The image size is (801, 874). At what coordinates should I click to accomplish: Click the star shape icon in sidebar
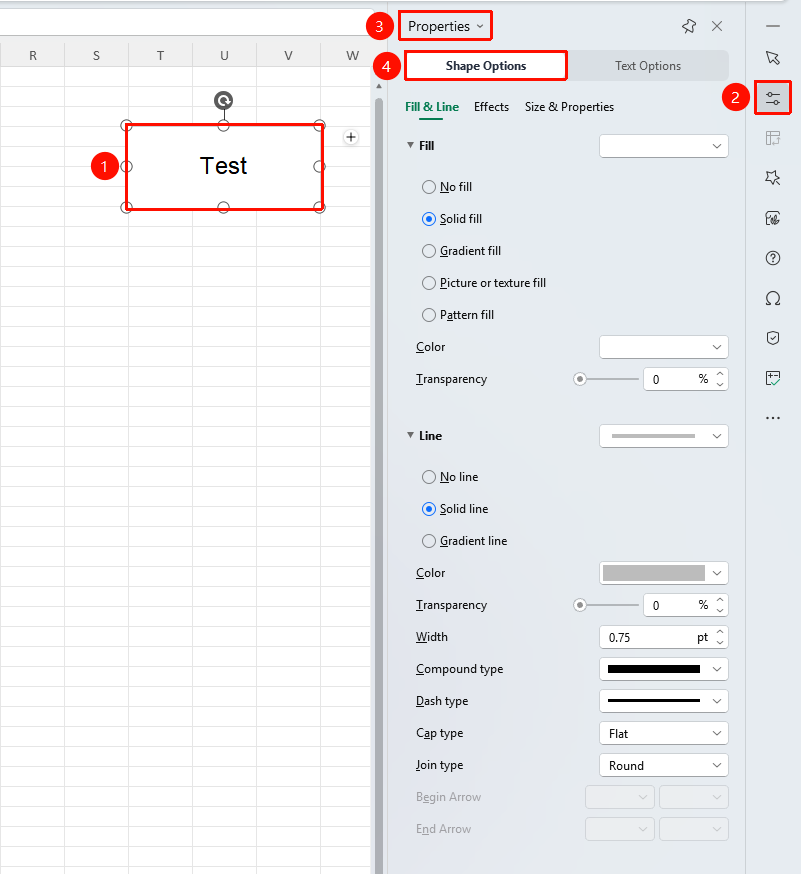pyautogui.click(x=773, y=178)
